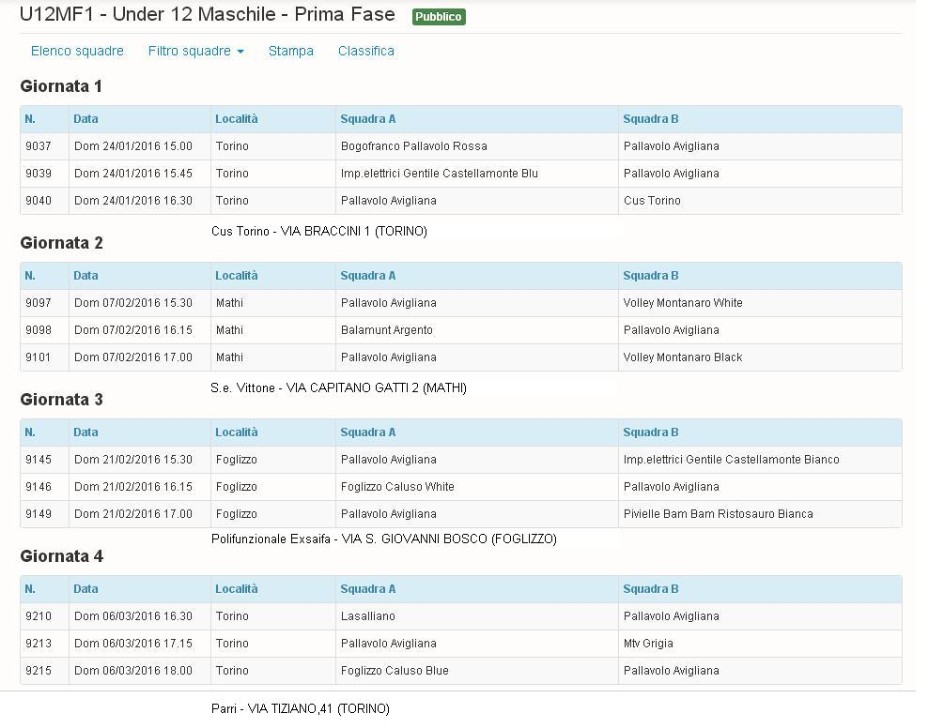Image resolution: width=928 pixels, height=728 pixels.
Task: Select match row 9037 Bogofranco Pallavolo Rossa
Action: [x=461, y=146]
